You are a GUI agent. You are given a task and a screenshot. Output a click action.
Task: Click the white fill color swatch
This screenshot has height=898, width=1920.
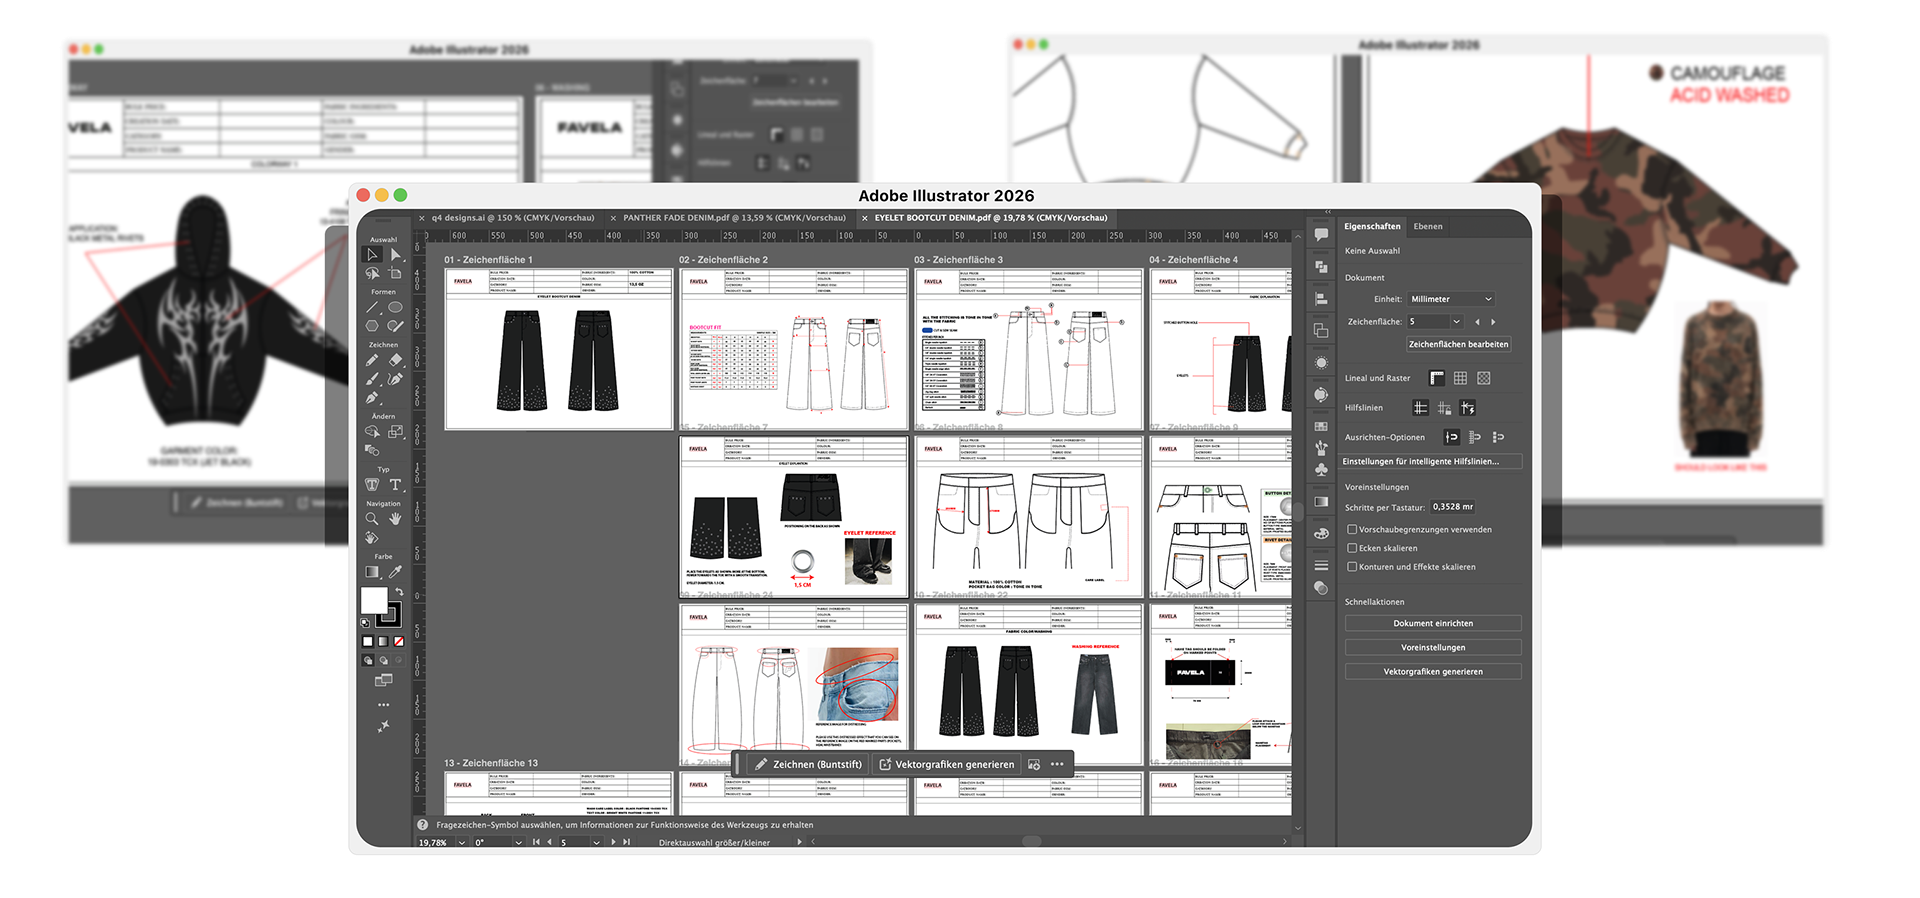[373, 600]
